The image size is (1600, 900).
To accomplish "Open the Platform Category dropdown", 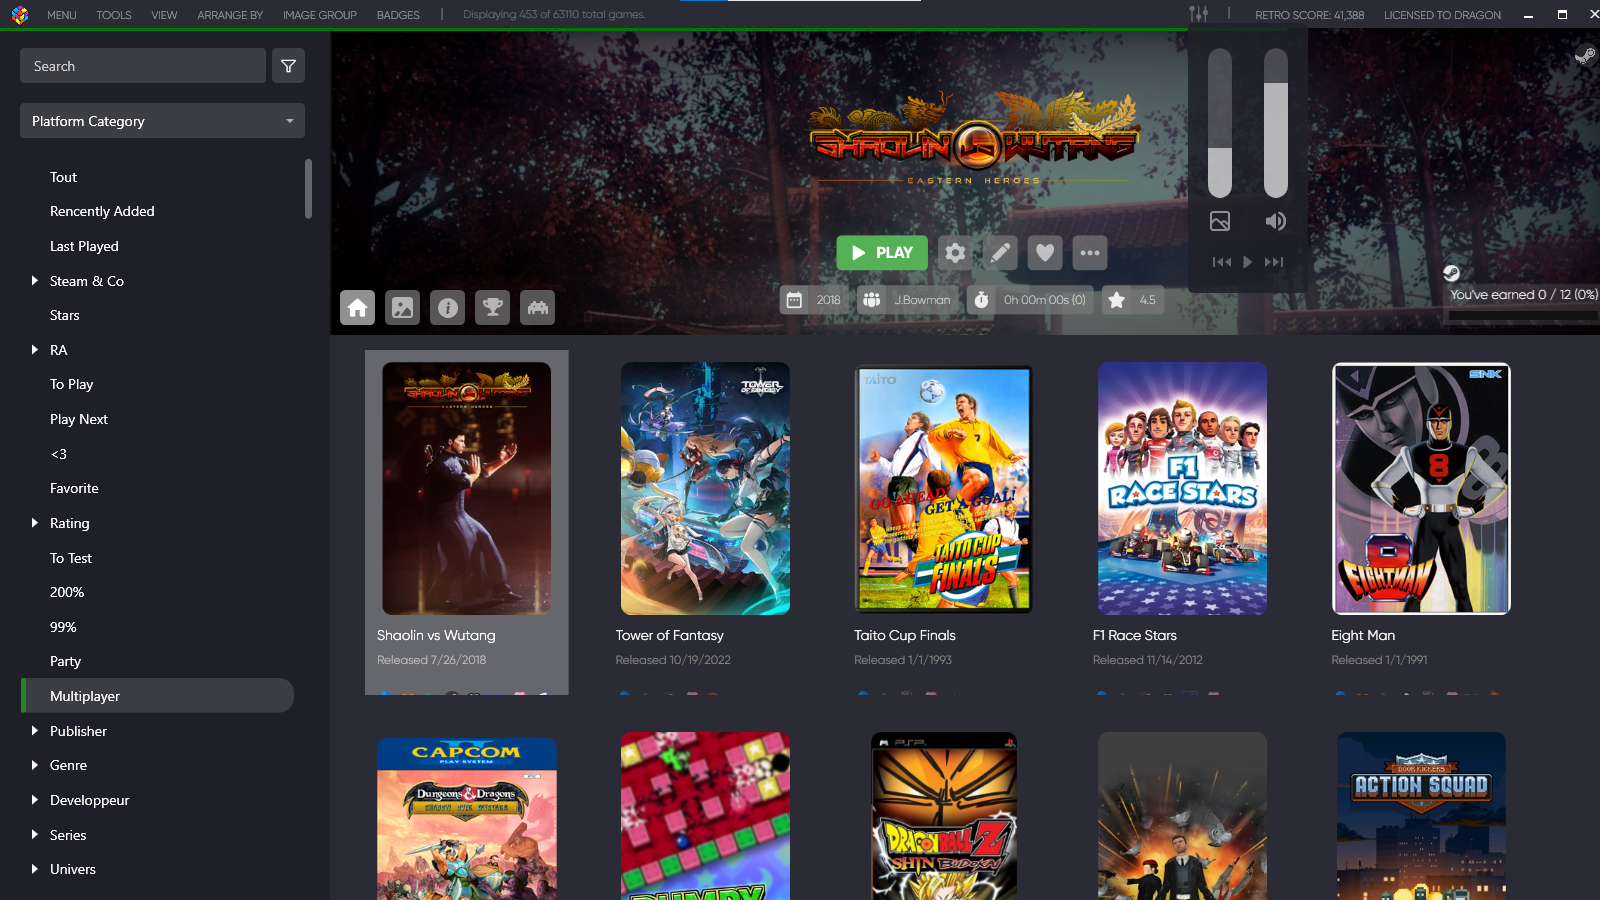I will 162,121.
